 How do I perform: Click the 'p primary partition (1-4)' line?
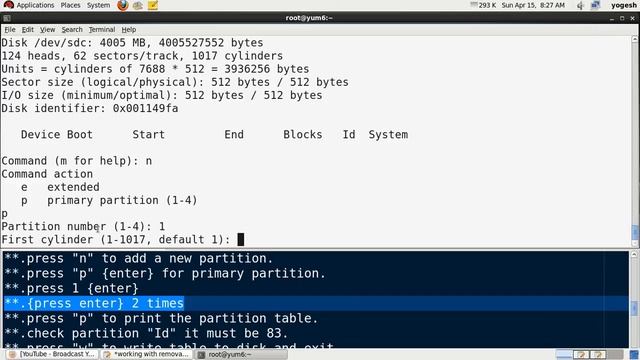click(109, 200)
